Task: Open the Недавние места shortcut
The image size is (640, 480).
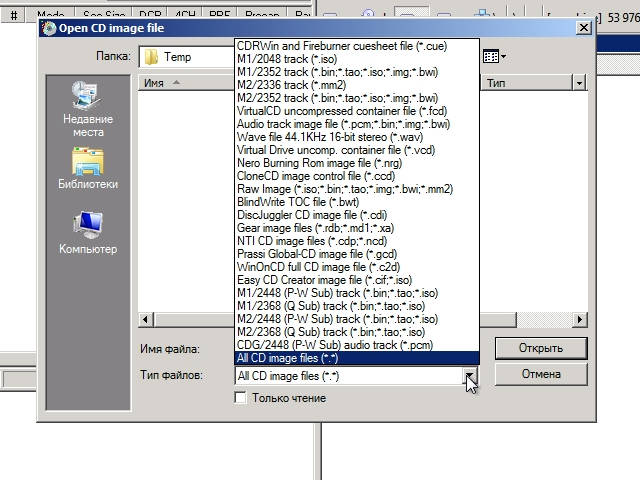Action: [x=88, y=108]
